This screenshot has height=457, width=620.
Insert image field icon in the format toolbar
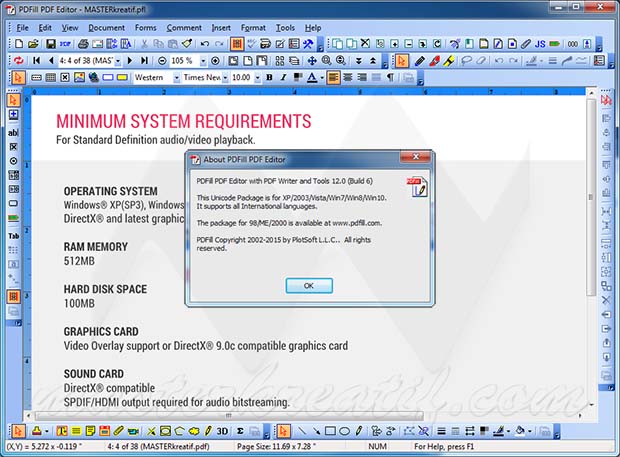point(79,77)
